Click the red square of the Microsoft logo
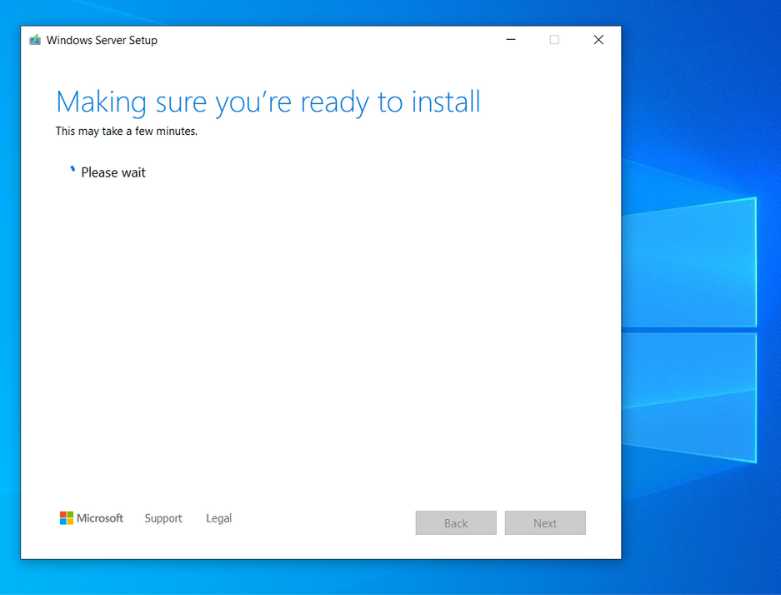This screenshot has width=781, height=595. click(x=63, y=515)
